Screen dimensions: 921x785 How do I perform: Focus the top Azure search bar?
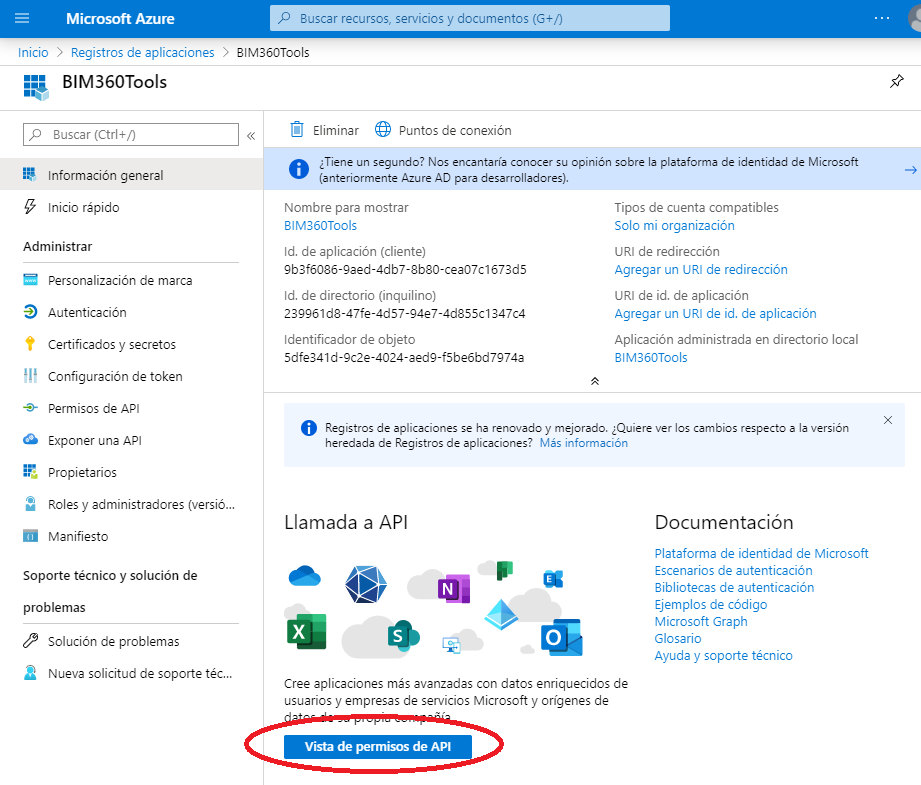point(469,18)
